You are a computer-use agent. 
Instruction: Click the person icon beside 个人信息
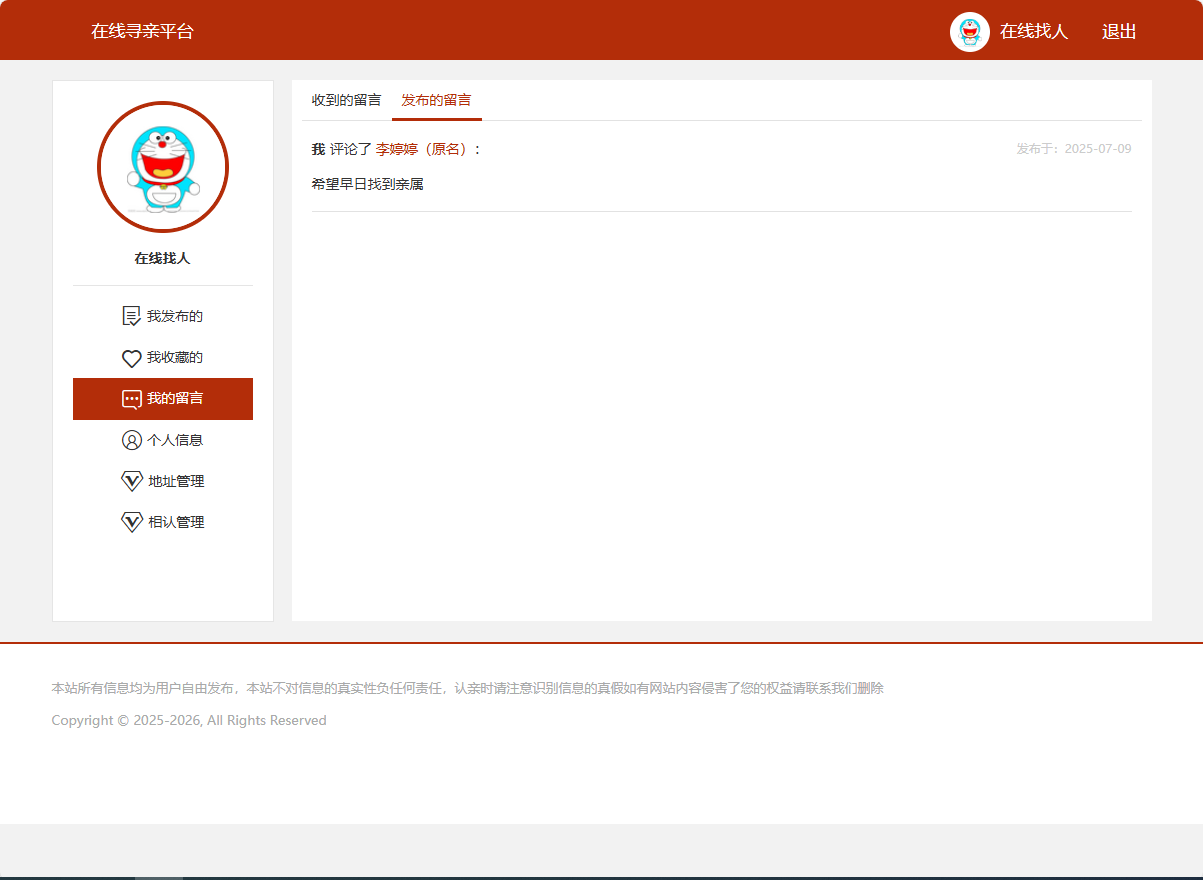click(130, 439)
